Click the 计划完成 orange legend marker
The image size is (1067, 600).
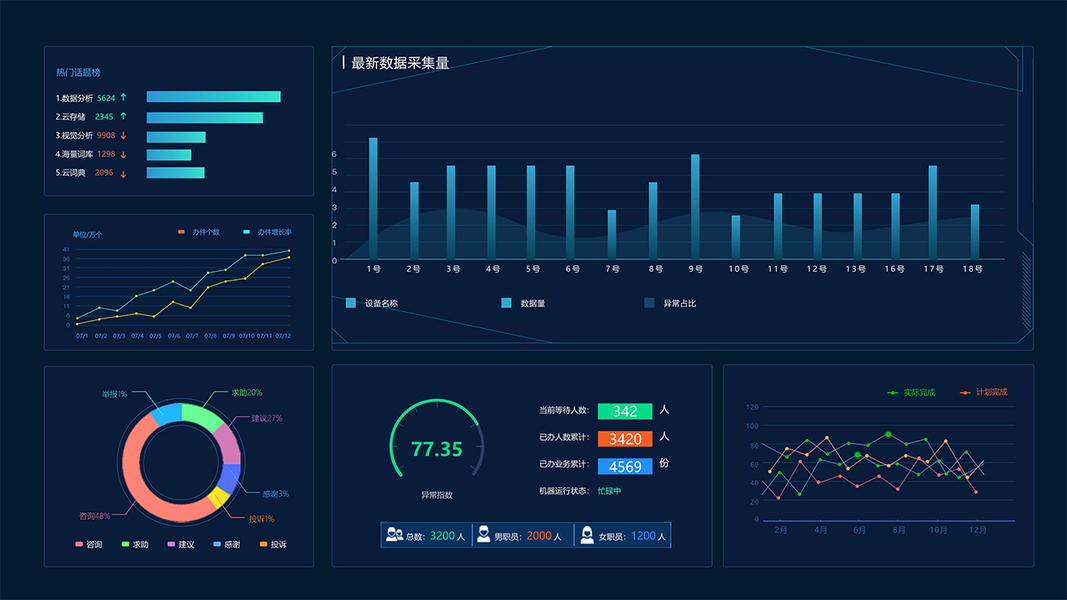coord(964,393)
